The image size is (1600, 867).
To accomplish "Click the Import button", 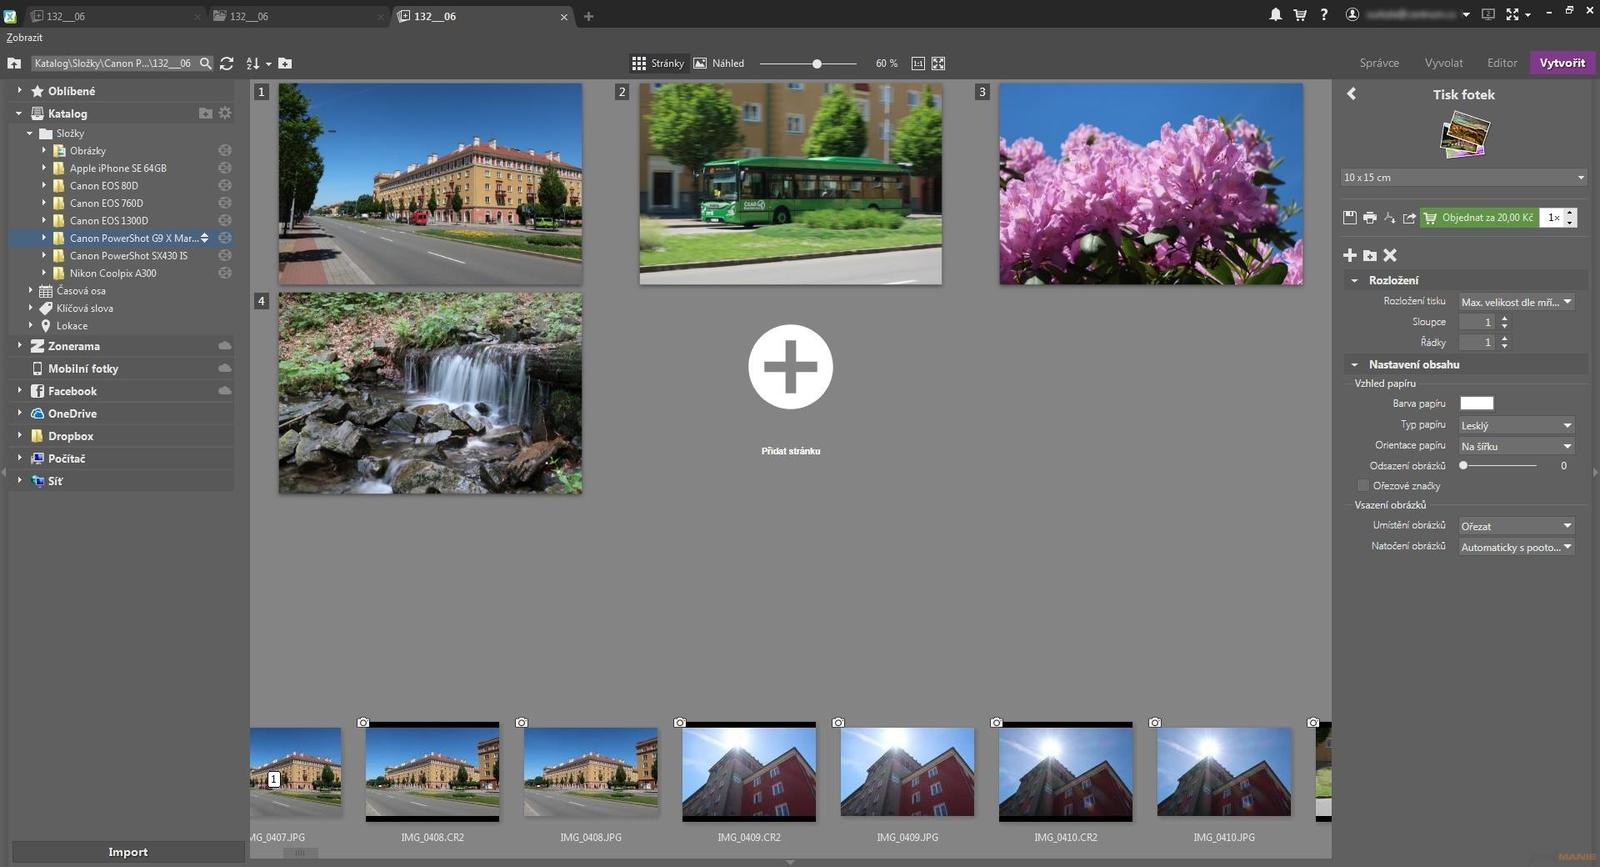I will (x=127, y=852).
